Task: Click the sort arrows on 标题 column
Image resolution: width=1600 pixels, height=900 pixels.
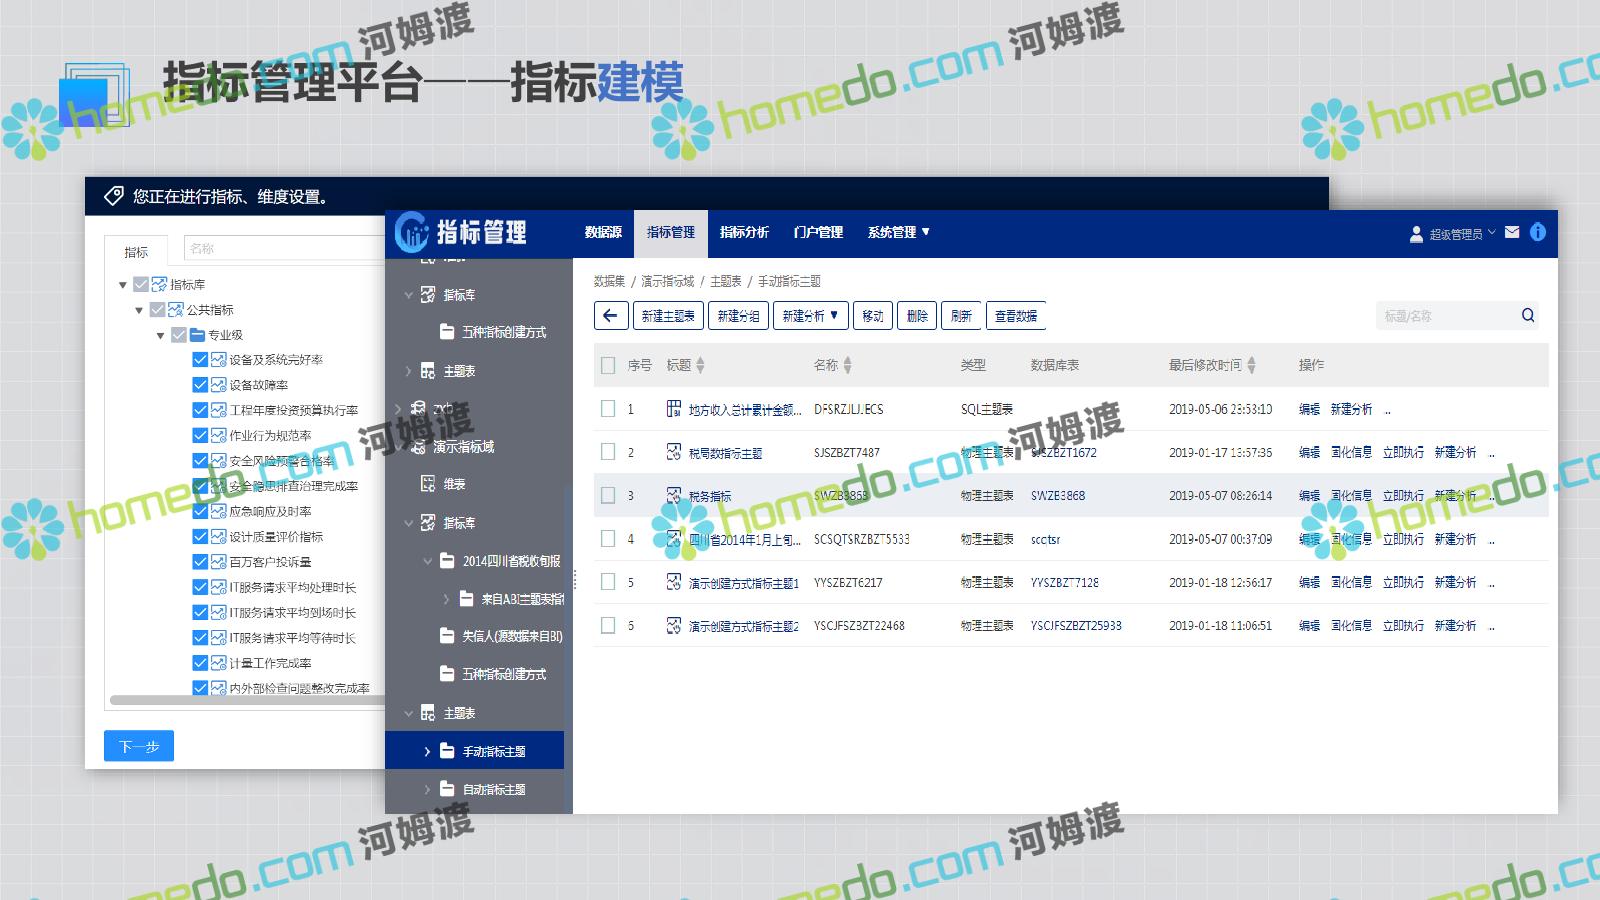Action: [700, 365]
